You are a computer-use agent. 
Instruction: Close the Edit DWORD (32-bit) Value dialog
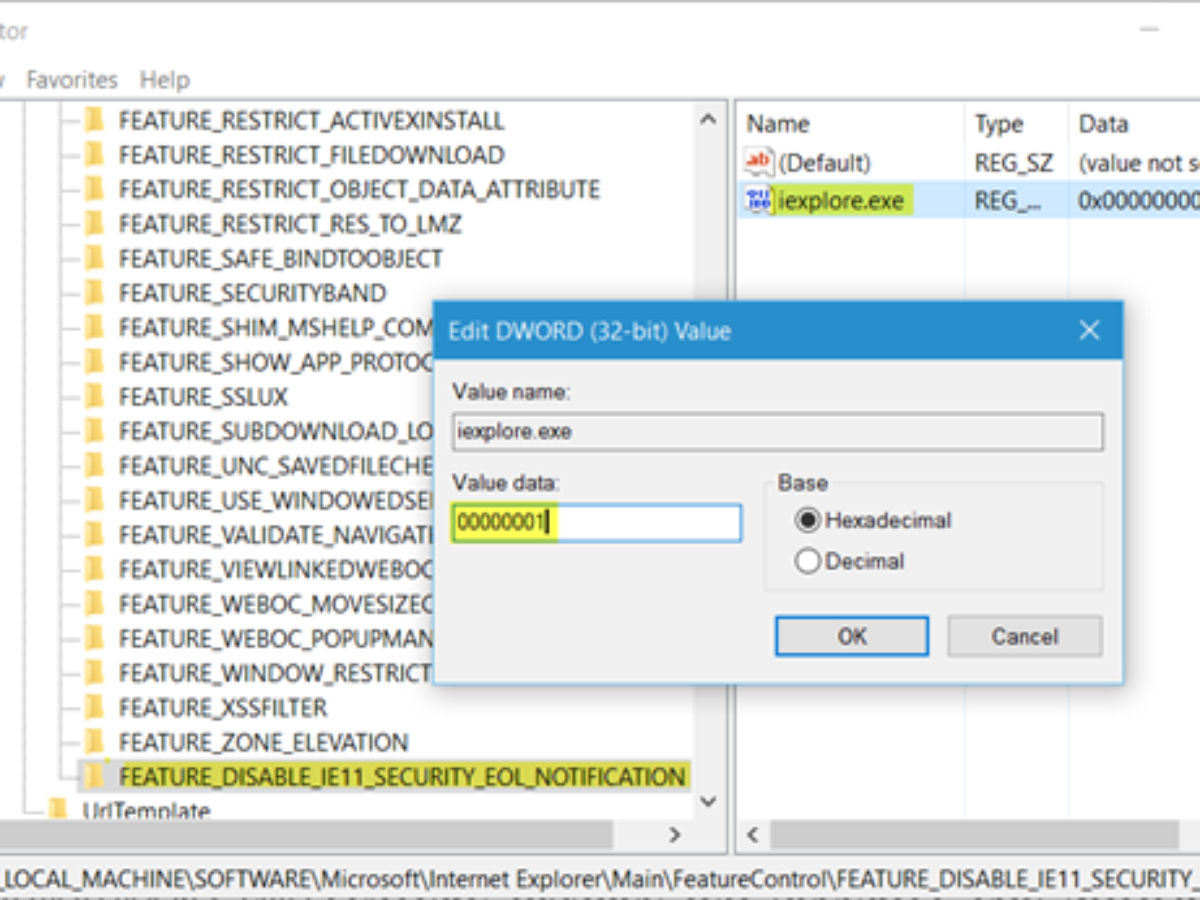tap(1089, 331)
